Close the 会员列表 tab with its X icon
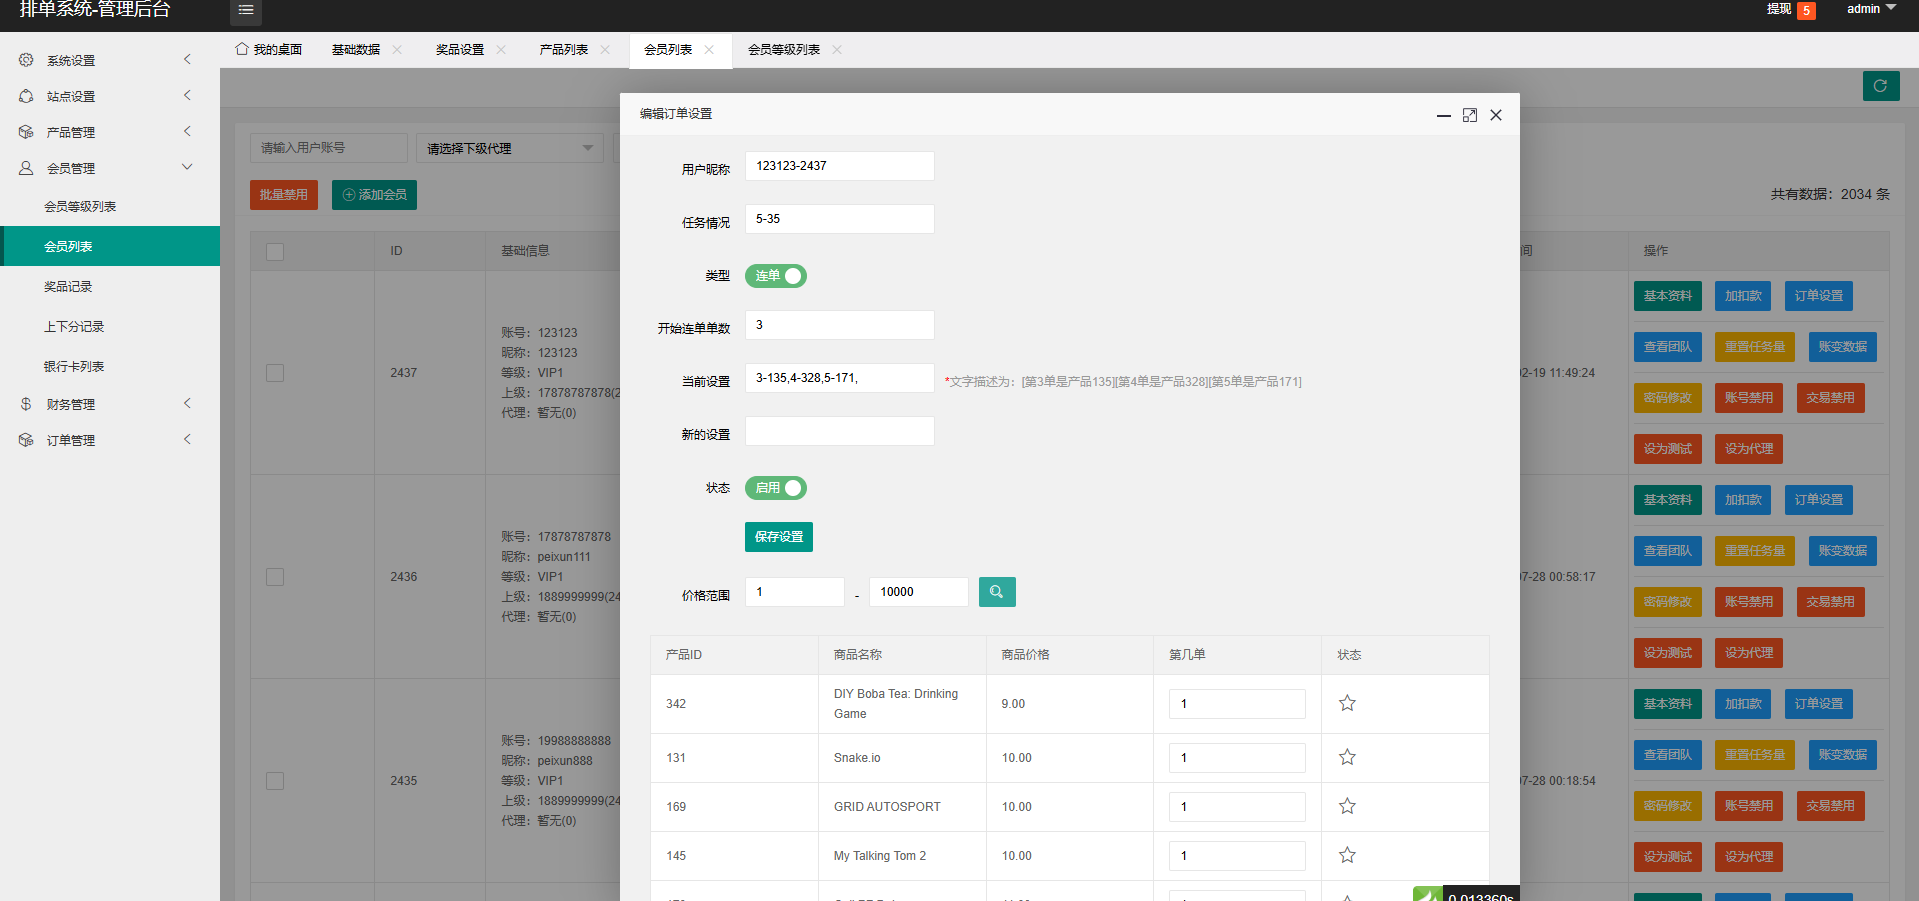1919x901 pixels. click(x=709, y=50)
